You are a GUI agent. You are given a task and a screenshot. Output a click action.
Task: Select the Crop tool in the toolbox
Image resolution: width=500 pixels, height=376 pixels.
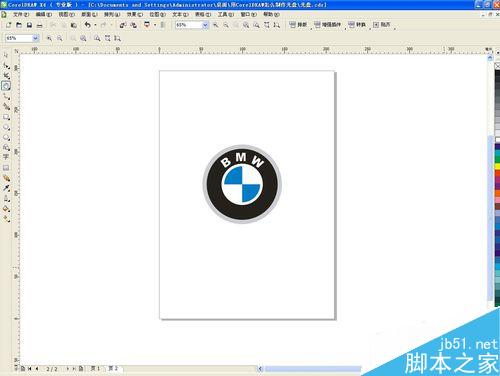pyautogui.click(x=6, y=76)
